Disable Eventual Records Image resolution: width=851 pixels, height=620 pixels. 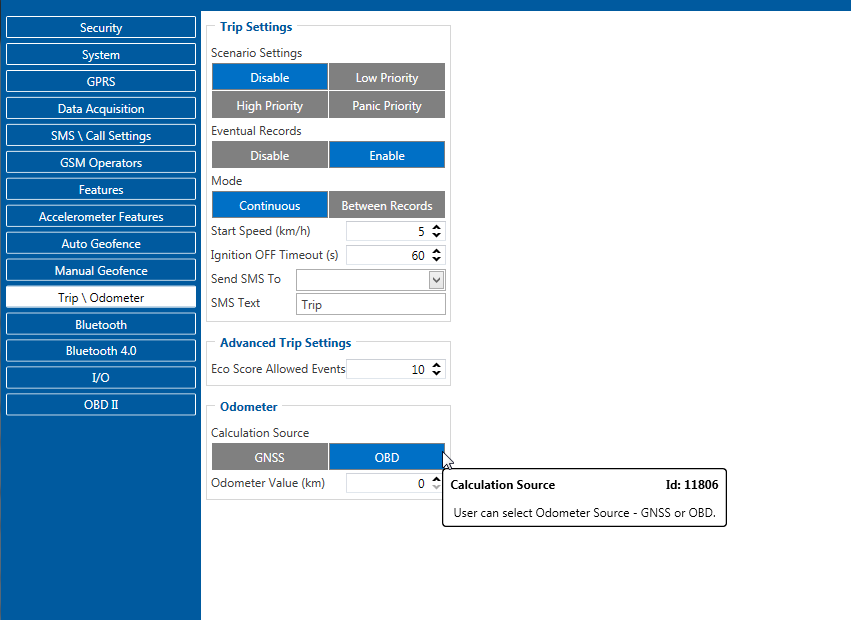269,156
